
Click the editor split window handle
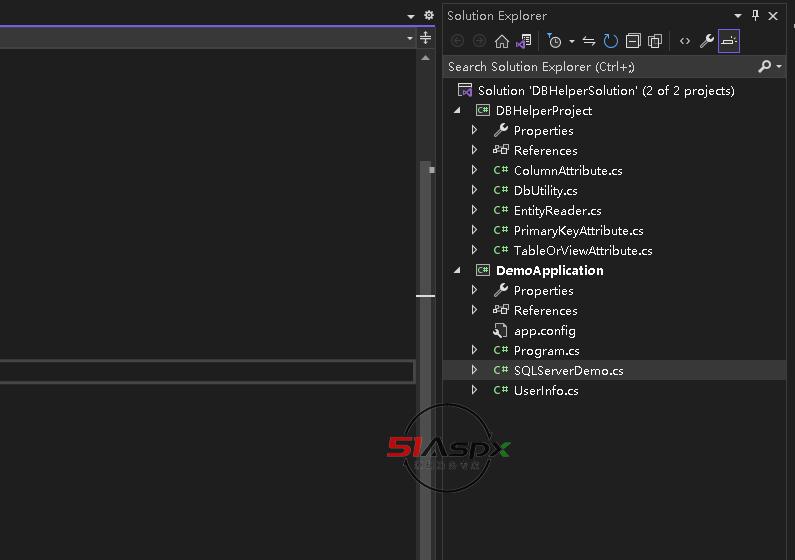pyautogui.click(x=426, y=38)
